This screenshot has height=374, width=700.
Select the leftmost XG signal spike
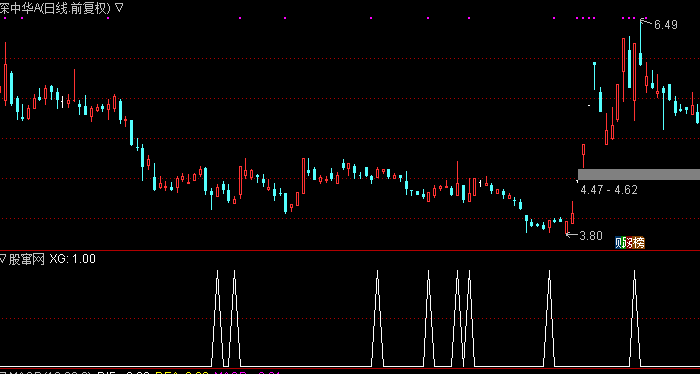click(x=217, y=318)
